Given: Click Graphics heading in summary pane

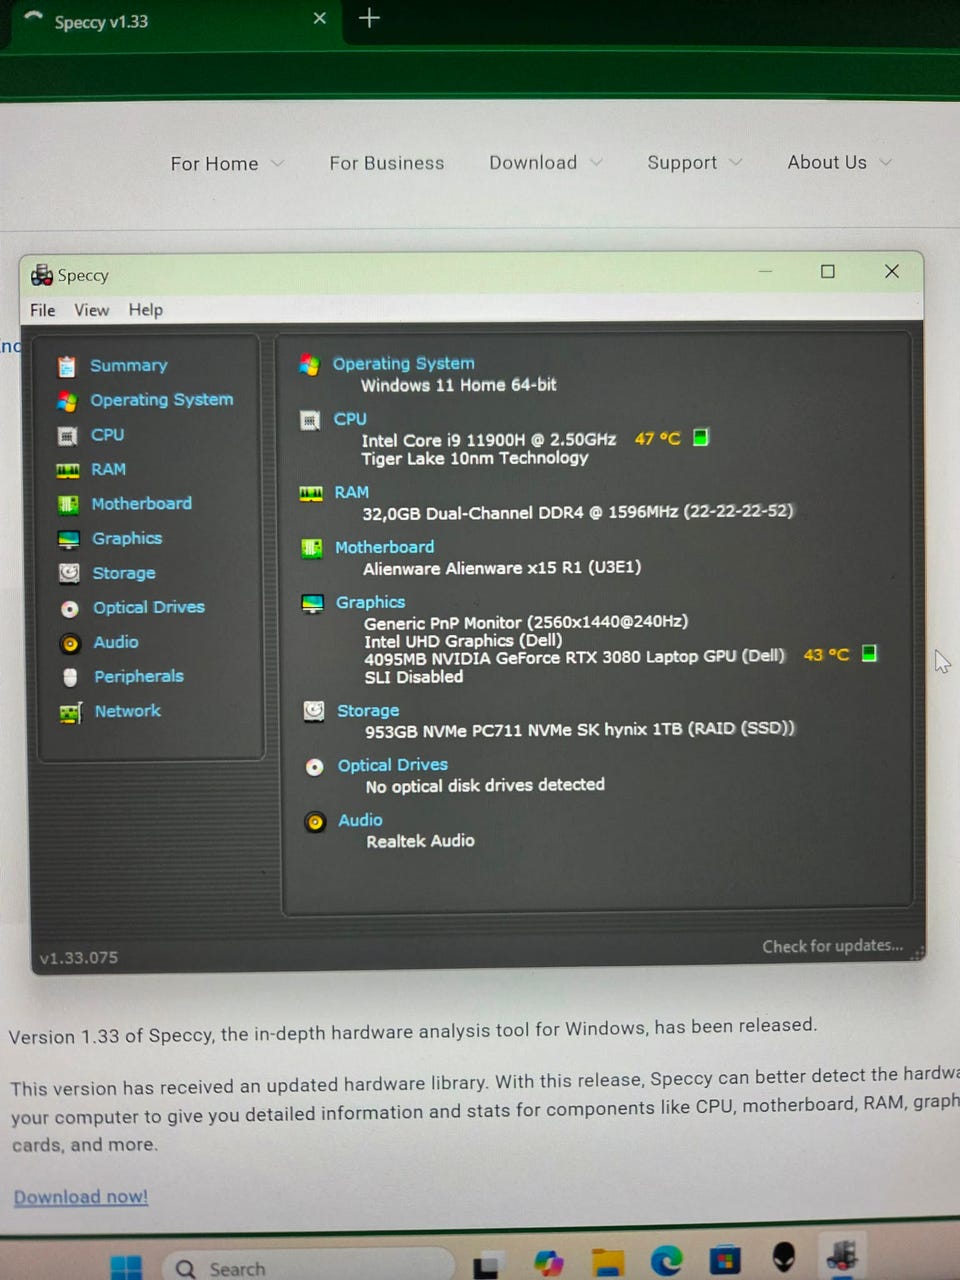Looking at the screenshot, I should 371,602.
